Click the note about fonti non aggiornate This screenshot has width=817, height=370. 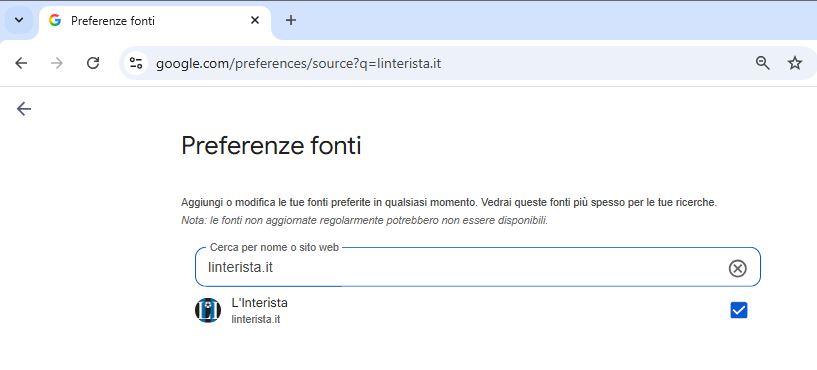tap(364, 220)
